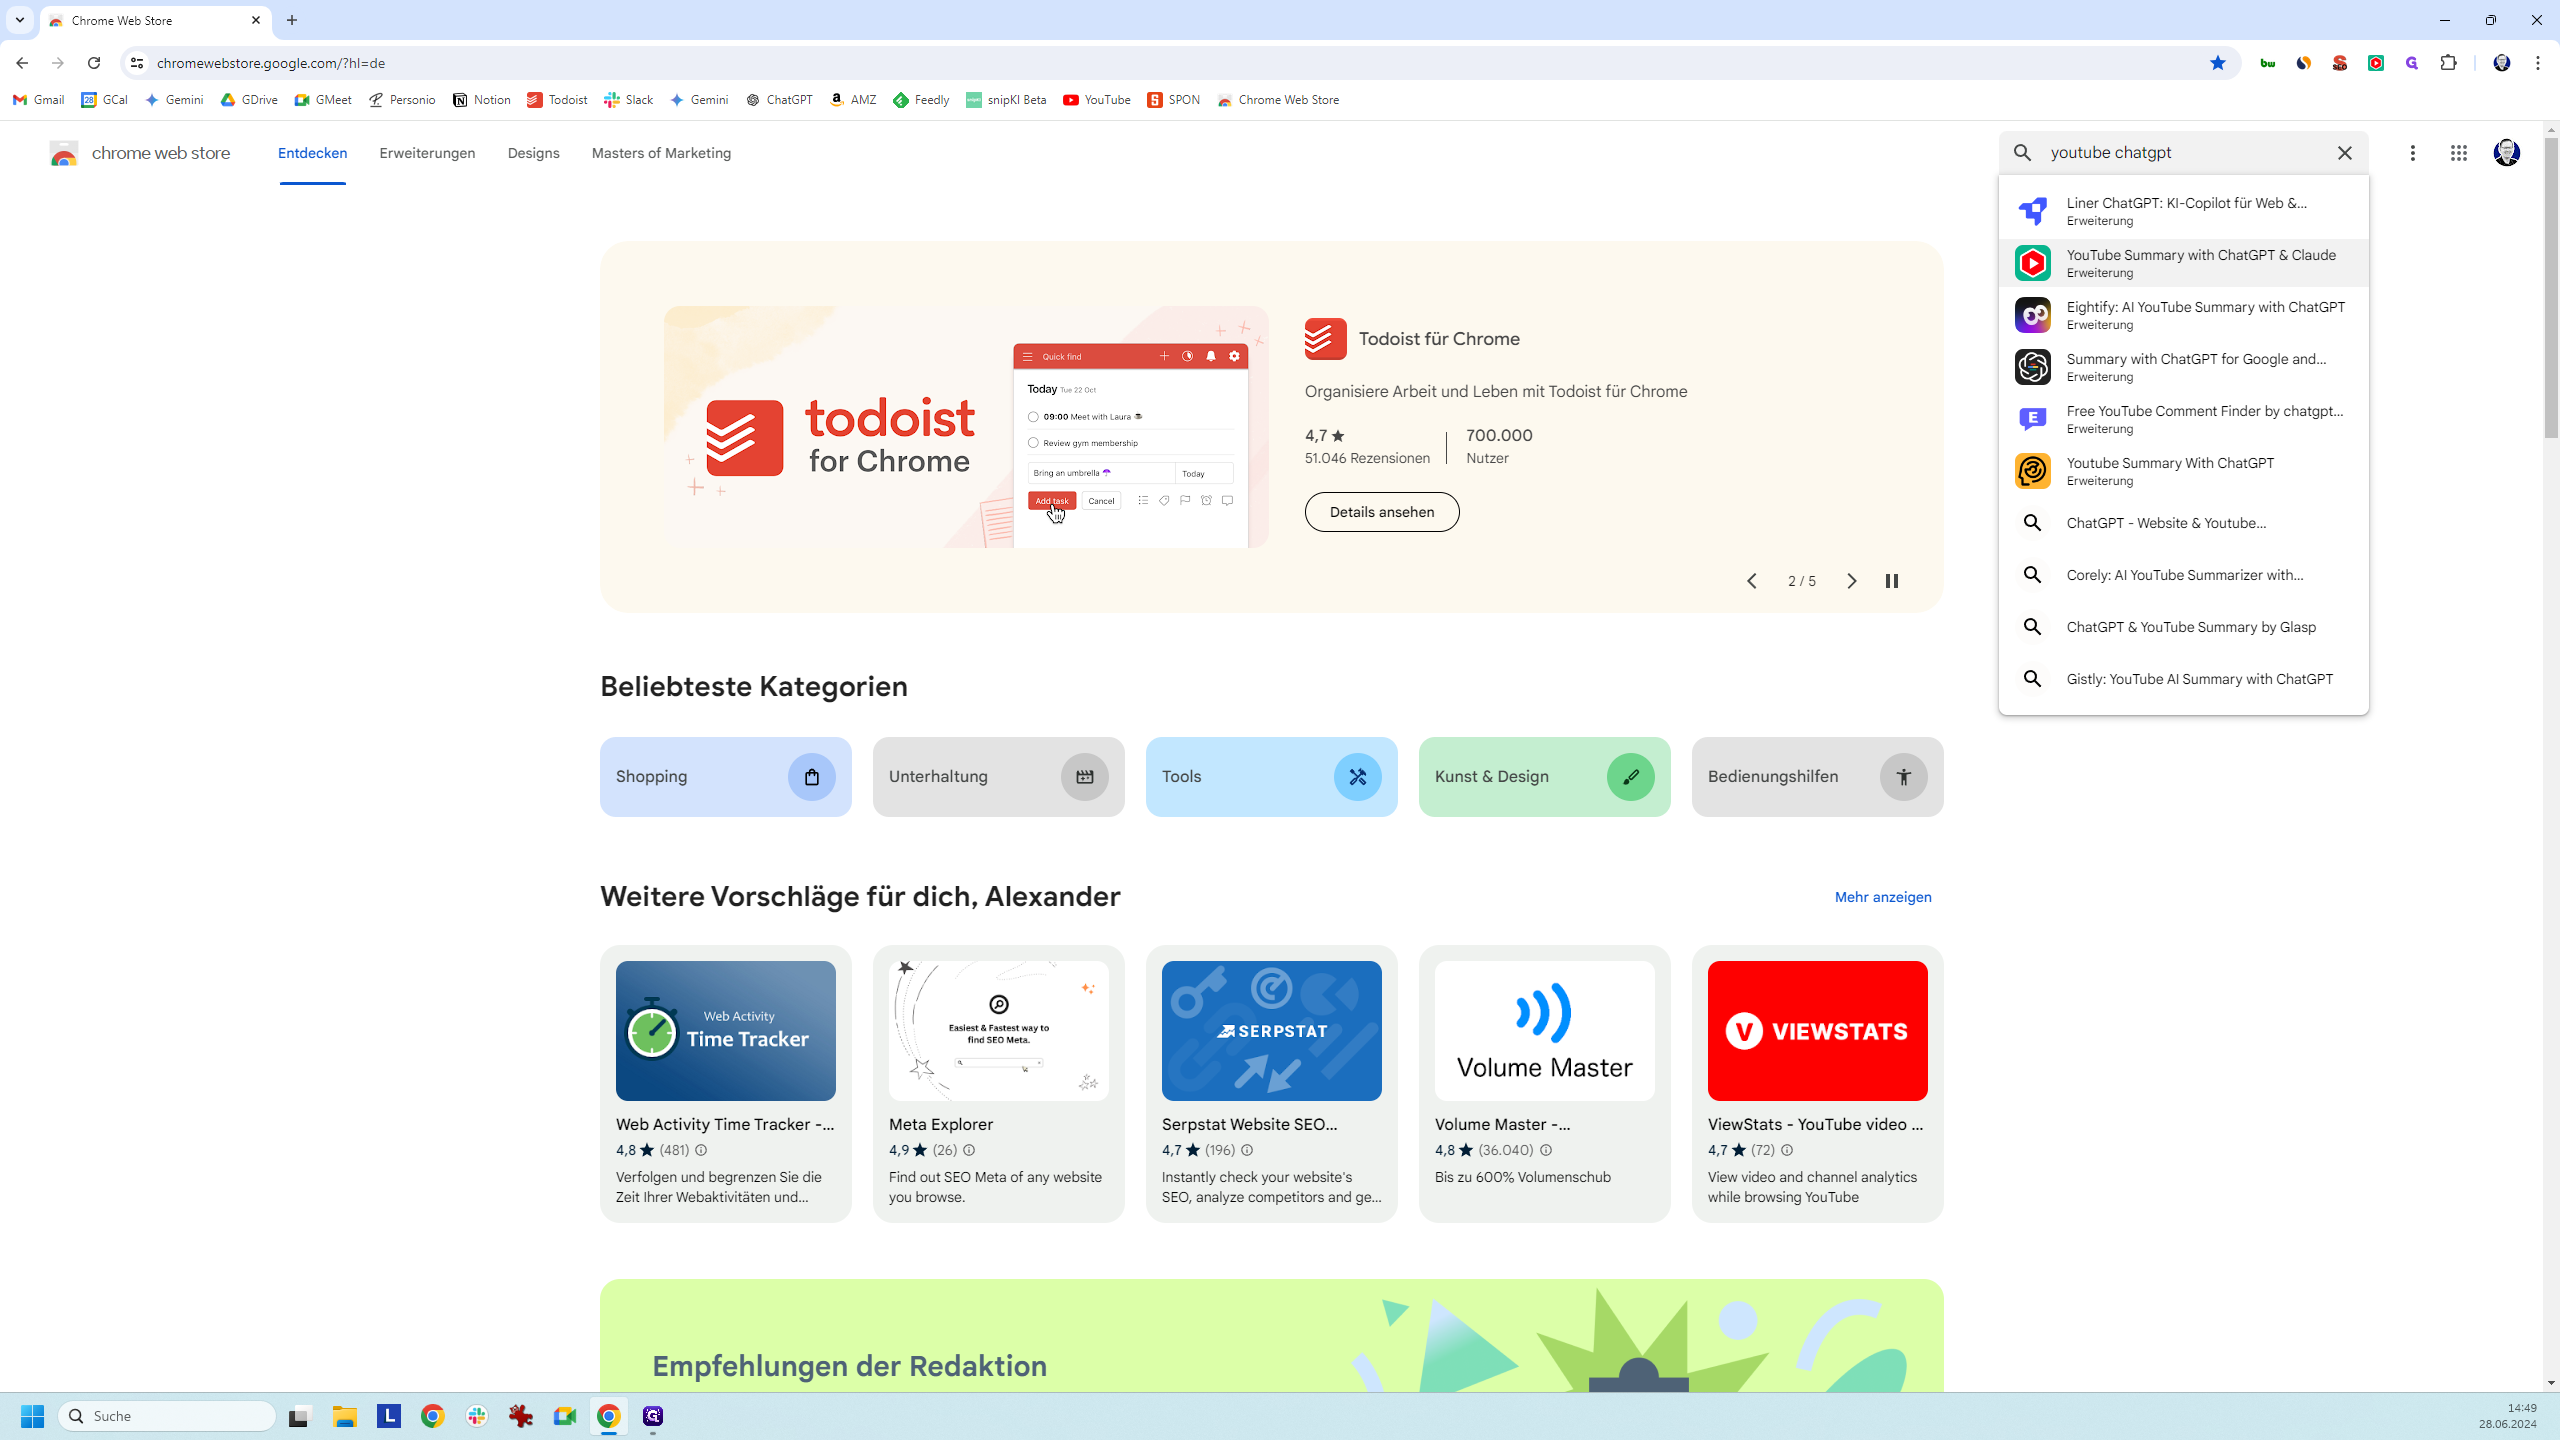2560x1440 pixels.
Task: Open Slack from the taskbar
Action: (x=477, y=1416)
